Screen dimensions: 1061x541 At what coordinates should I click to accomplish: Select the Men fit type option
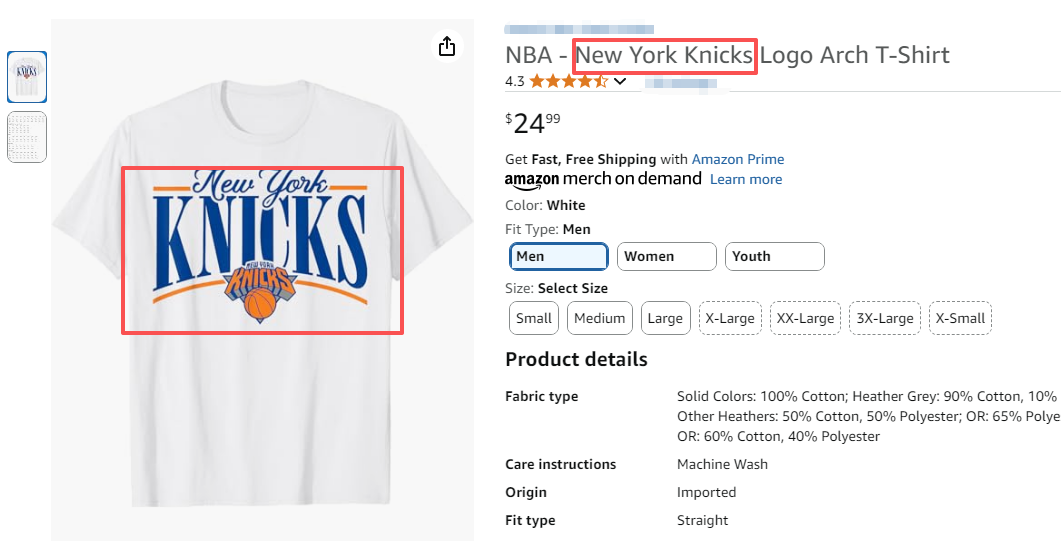click(x=559, y=257)
